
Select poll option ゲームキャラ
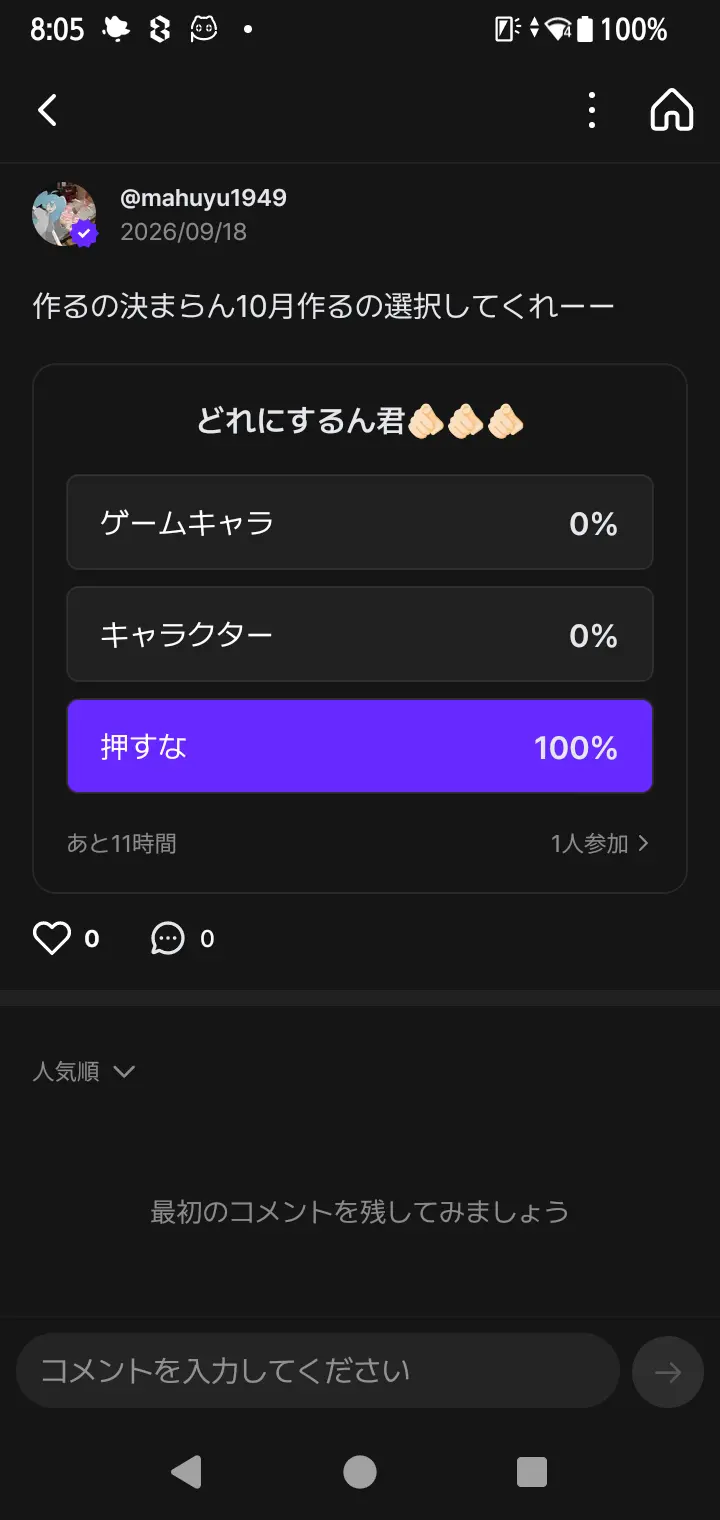click(360, 522)
